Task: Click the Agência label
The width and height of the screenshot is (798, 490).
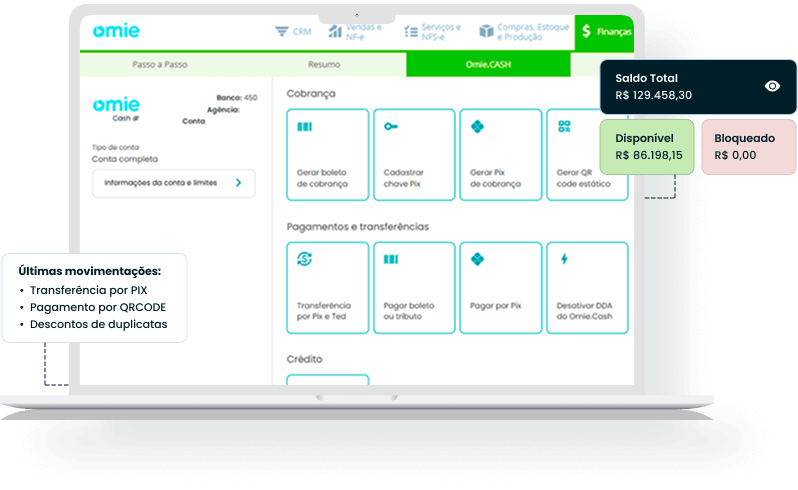Action: [x=223, y=110]
